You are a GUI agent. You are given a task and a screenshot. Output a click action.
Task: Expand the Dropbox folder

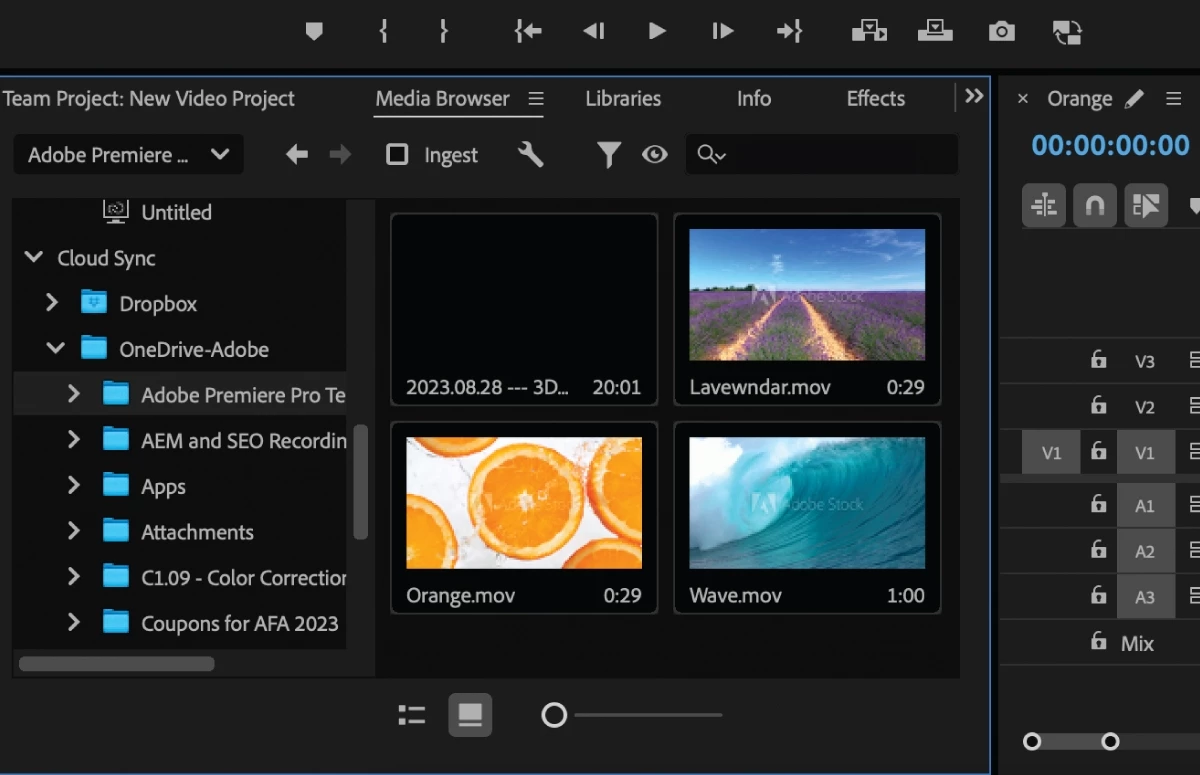point(52,302)
